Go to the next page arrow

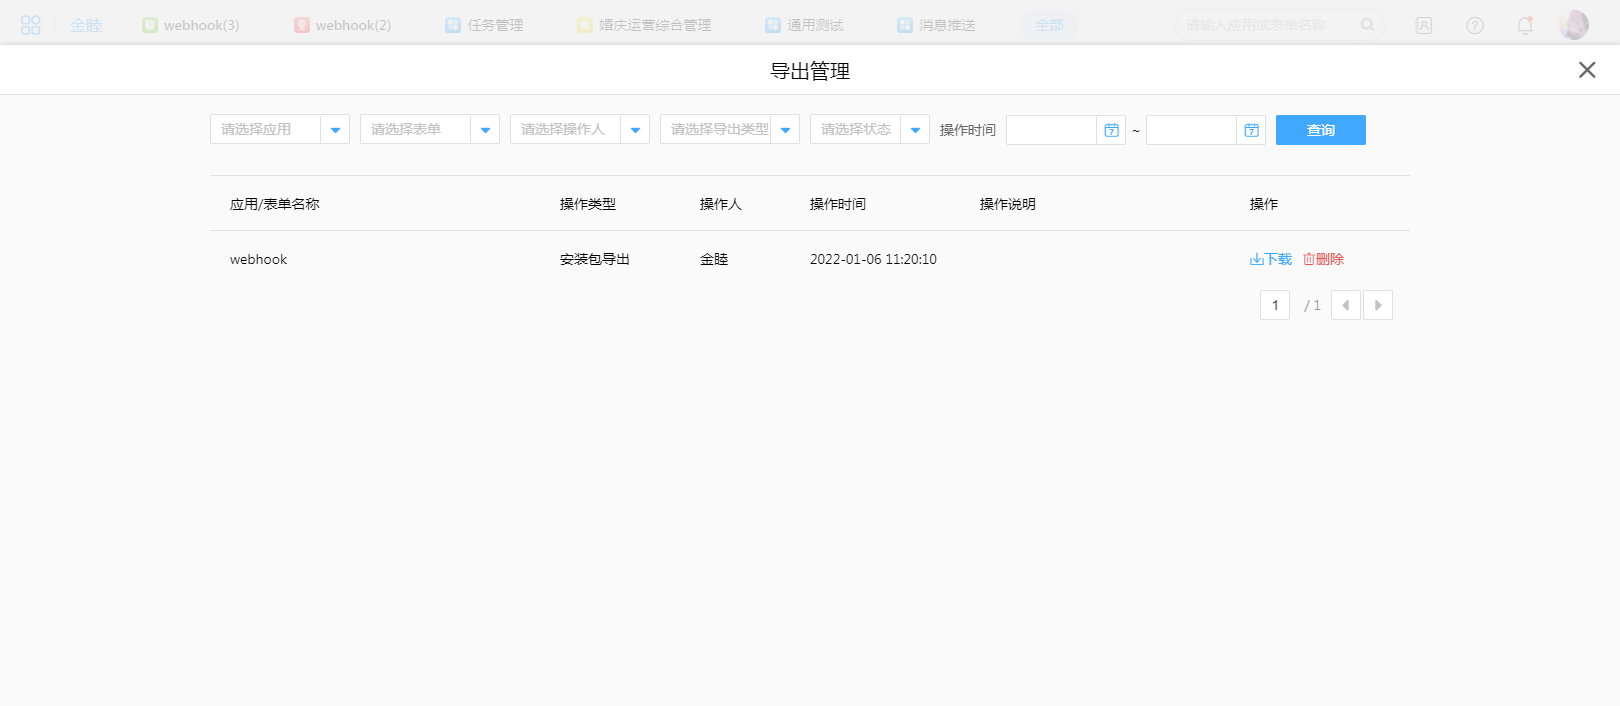point(1378,305)
